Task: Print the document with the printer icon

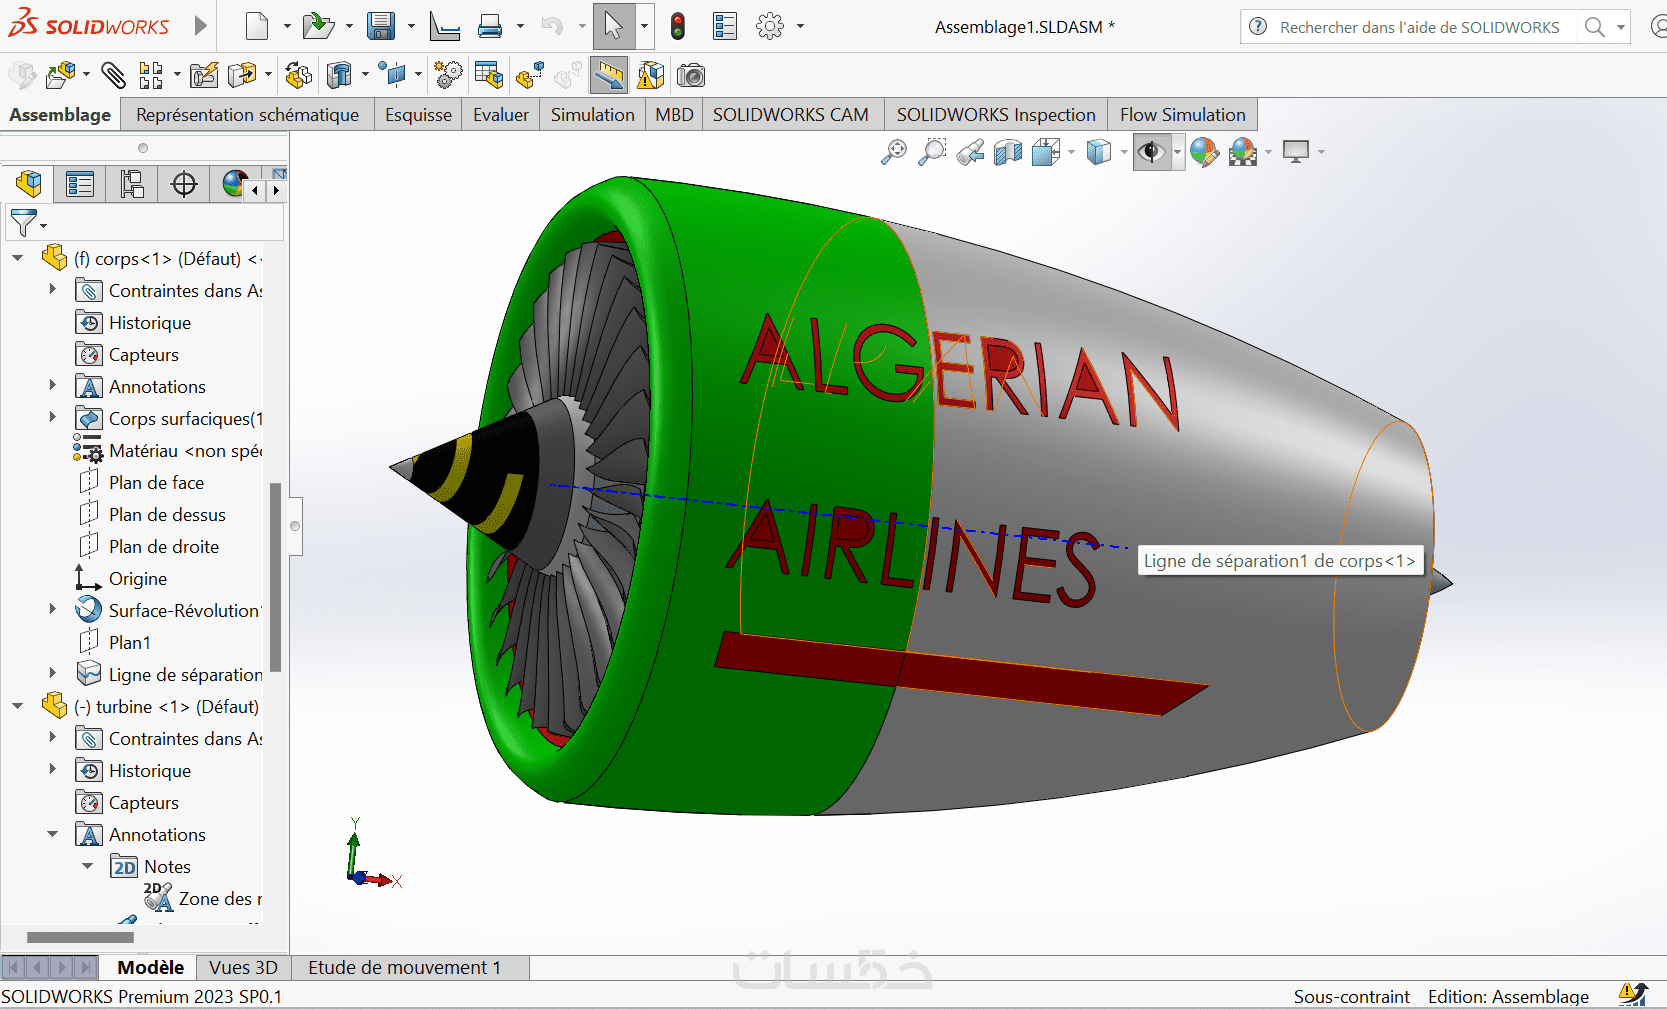Action: click(x=490, y=26)
